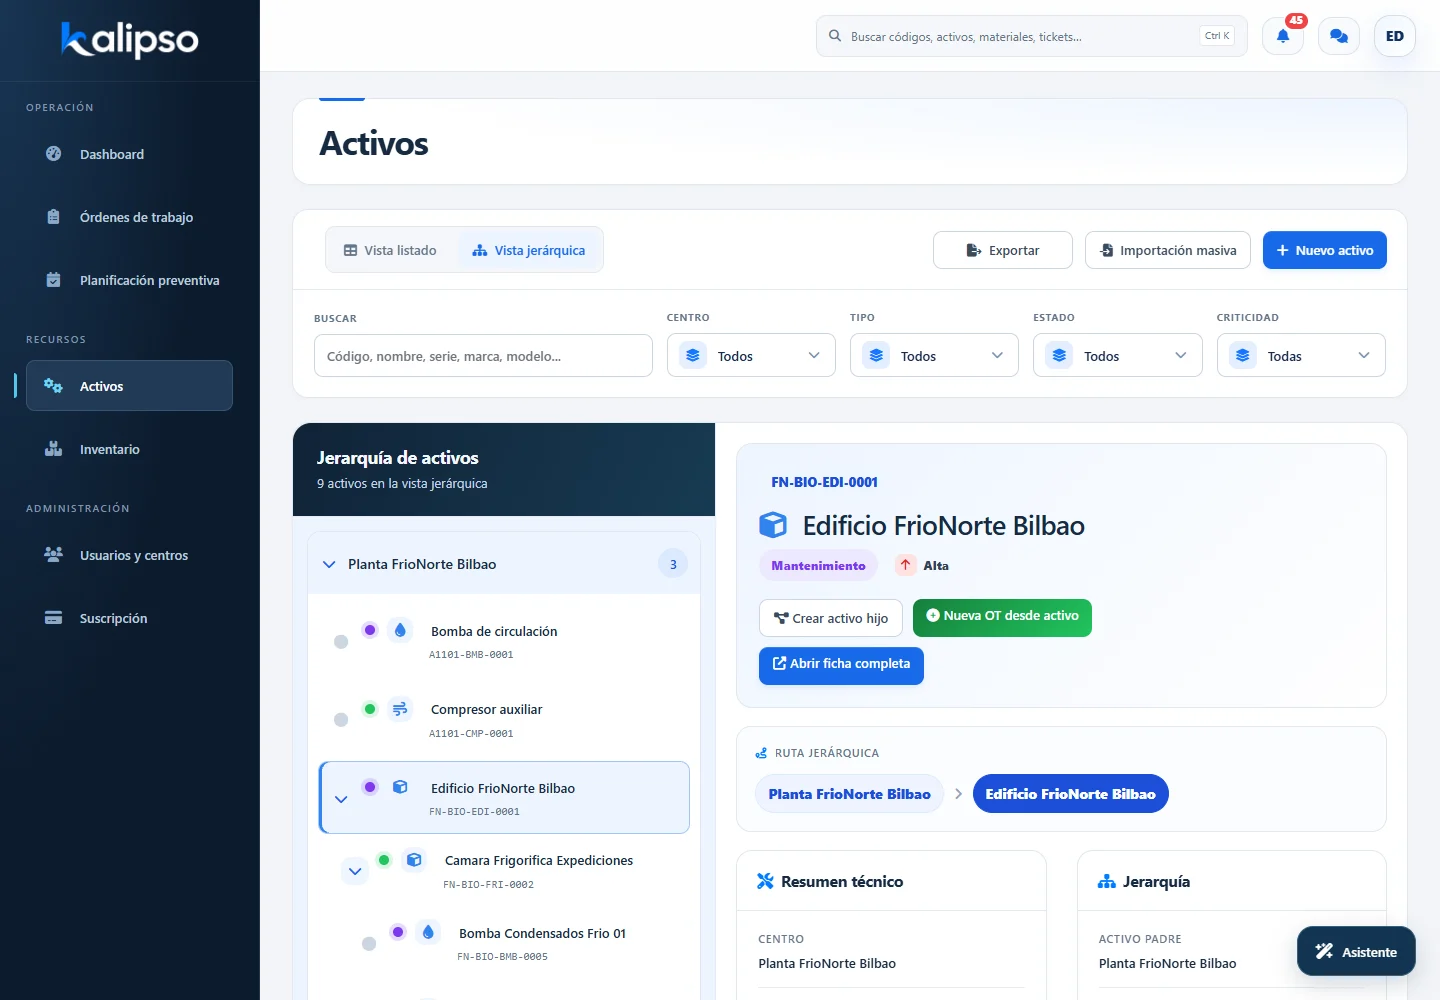
Task: Select the Bomba Condensados Frio 01 tree row
Action: tap(518, 944)
